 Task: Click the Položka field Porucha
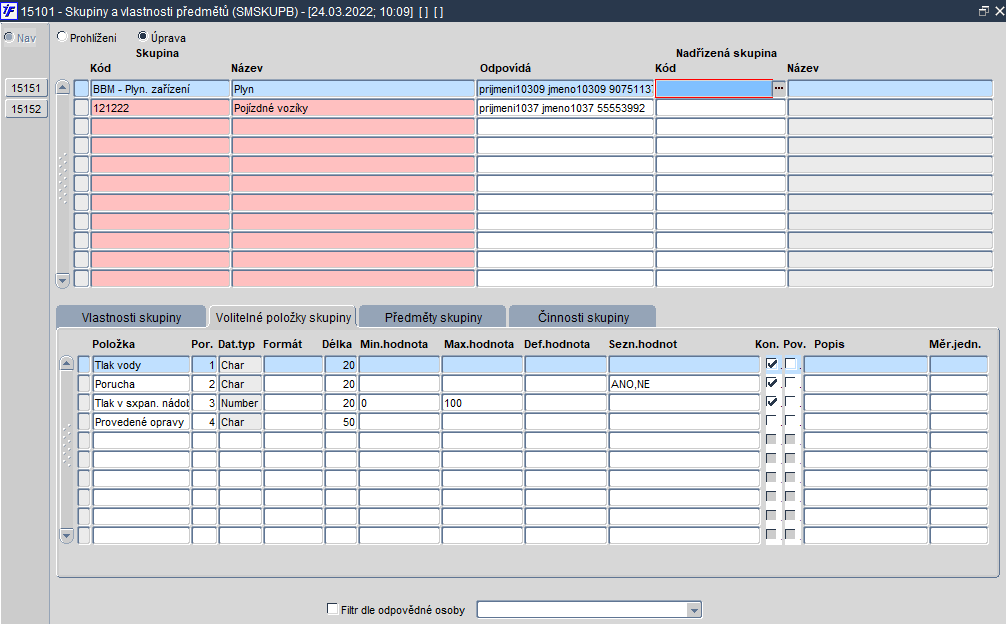(141, 384)
